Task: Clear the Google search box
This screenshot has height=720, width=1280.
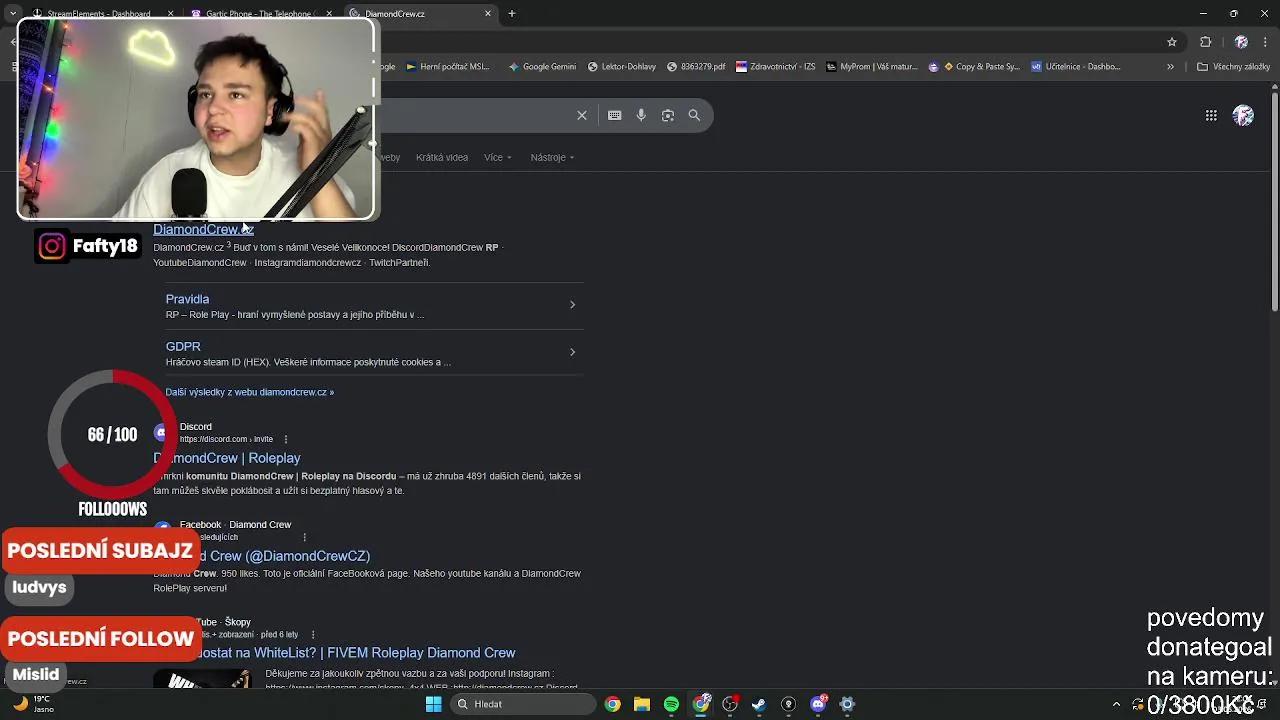Action: pyautogui.click(x=582, y=115)
